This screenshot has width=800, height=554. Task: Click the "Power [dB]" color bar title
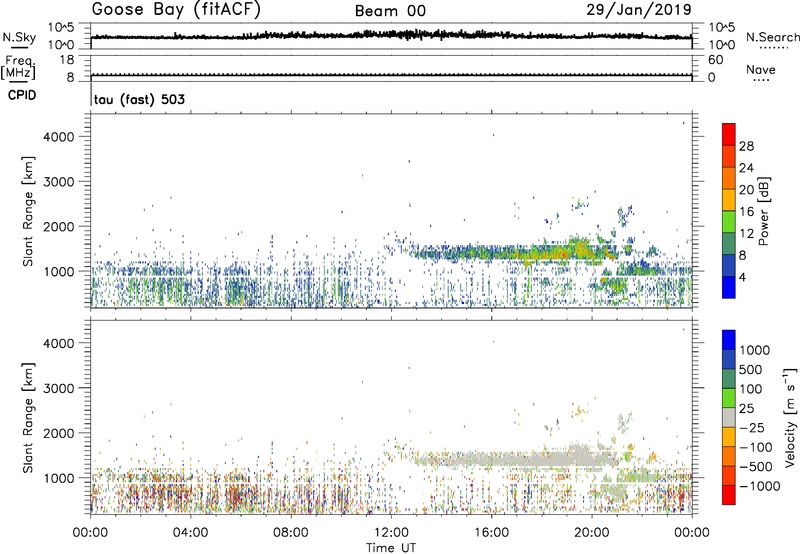coord(764,211)
